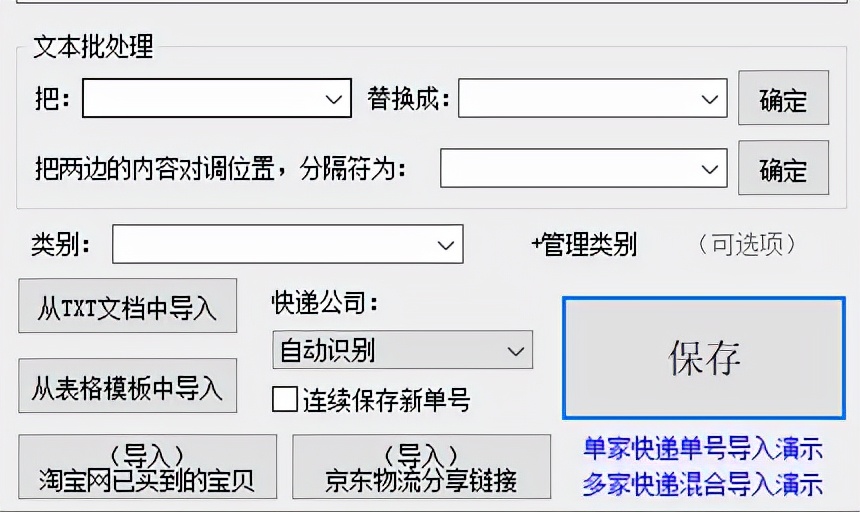Image resolution: width=860 pixels, height=512 pixels.
Task: Click 确定 next to 替换成 field
Action: coord(783,98)
